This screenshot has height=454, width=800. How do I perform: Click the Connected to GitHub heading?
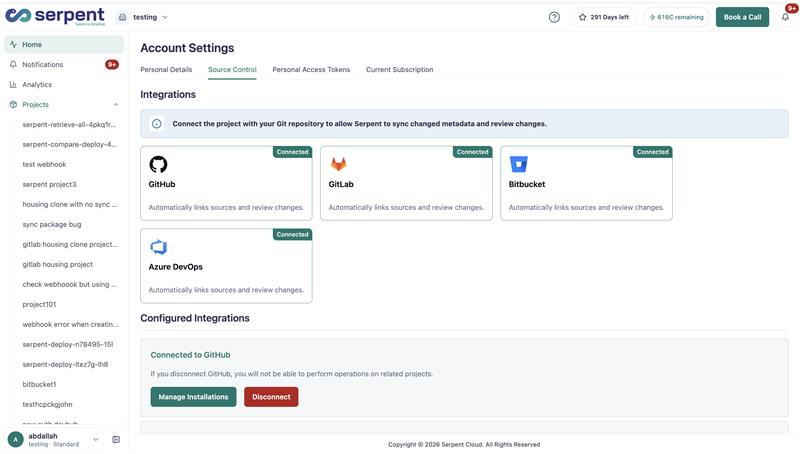[190, 355]
